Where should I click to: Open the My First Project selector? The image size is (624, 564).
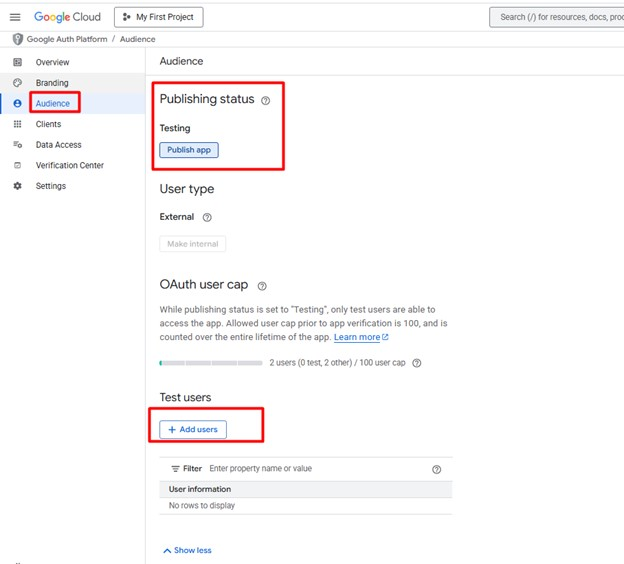click(159, 17)
